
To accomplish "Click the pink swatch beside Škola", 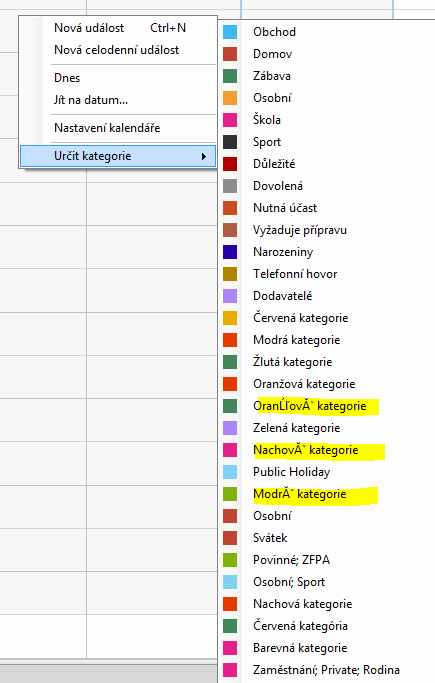I will click(x=230, y=120).
